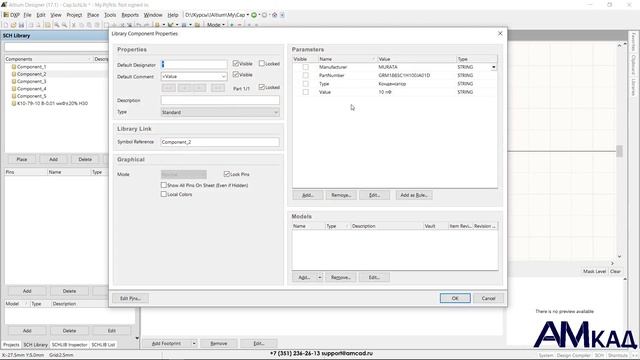
Task: Check Visible box for Value parameter
Action: tap(305, 92)
